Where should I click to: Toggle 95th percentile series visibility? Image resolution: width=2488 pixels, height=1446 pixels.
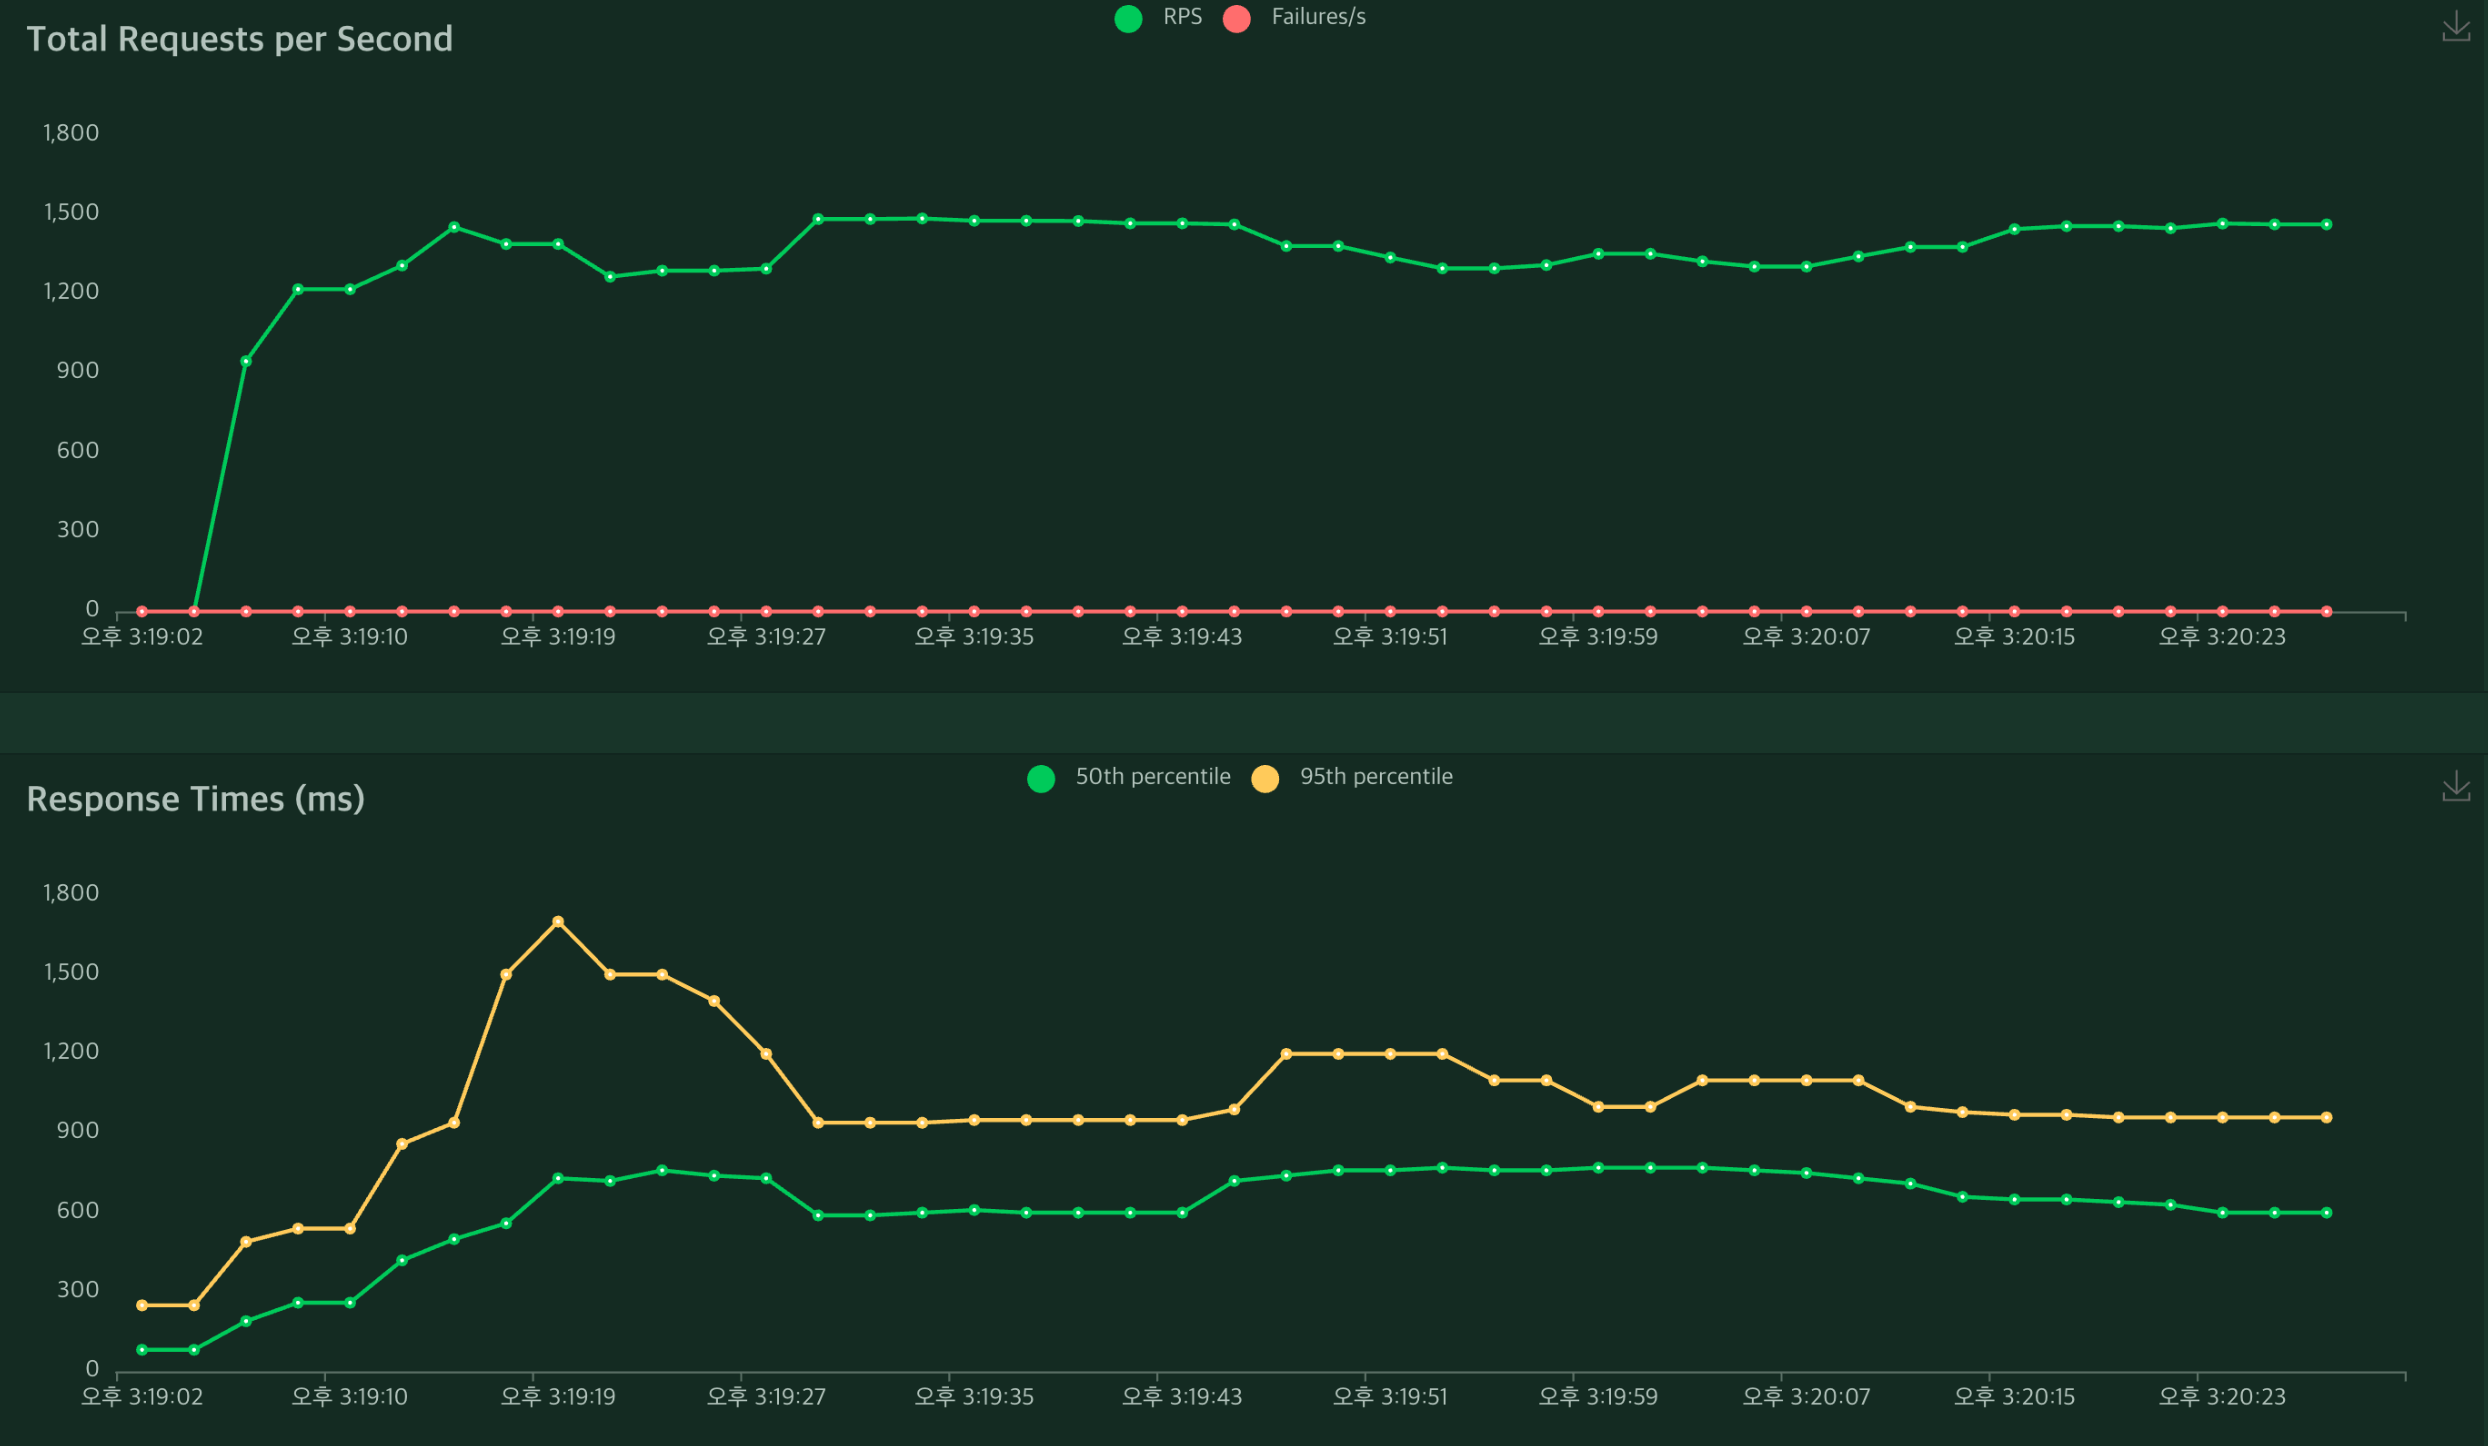coord(1375,777)
